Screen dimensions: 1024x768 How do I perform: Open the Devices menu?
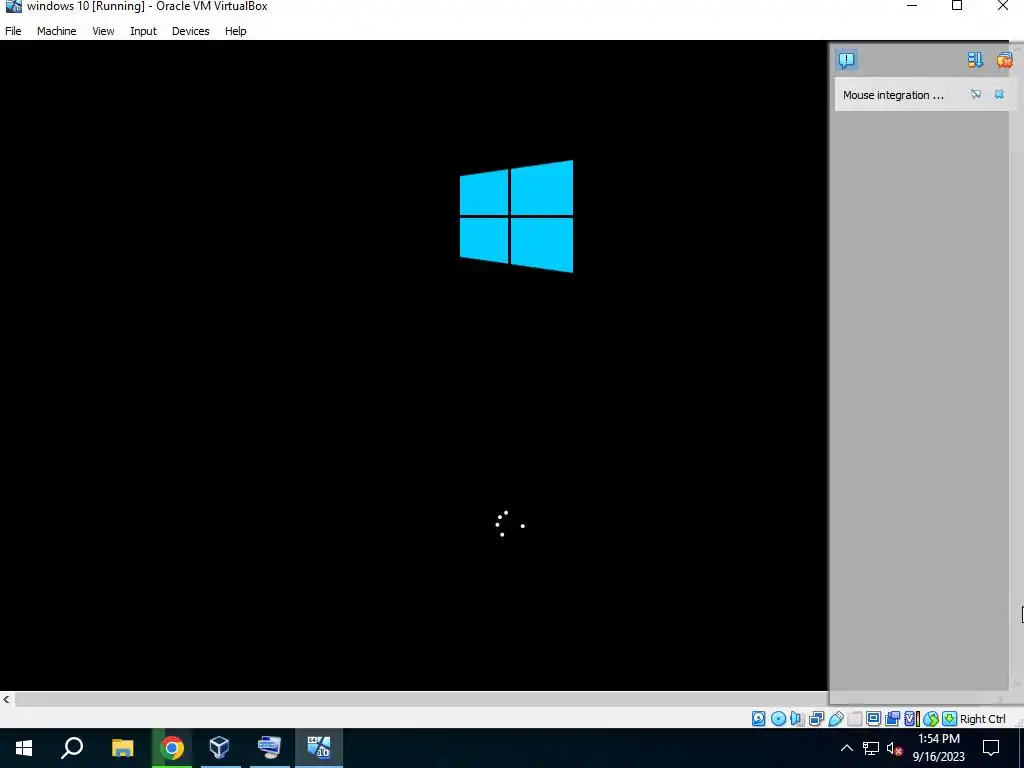191,31
